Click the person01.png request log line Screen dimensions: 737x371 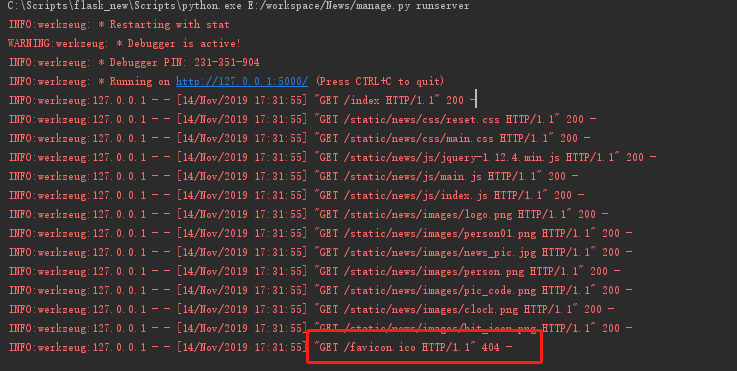point(321,233)
